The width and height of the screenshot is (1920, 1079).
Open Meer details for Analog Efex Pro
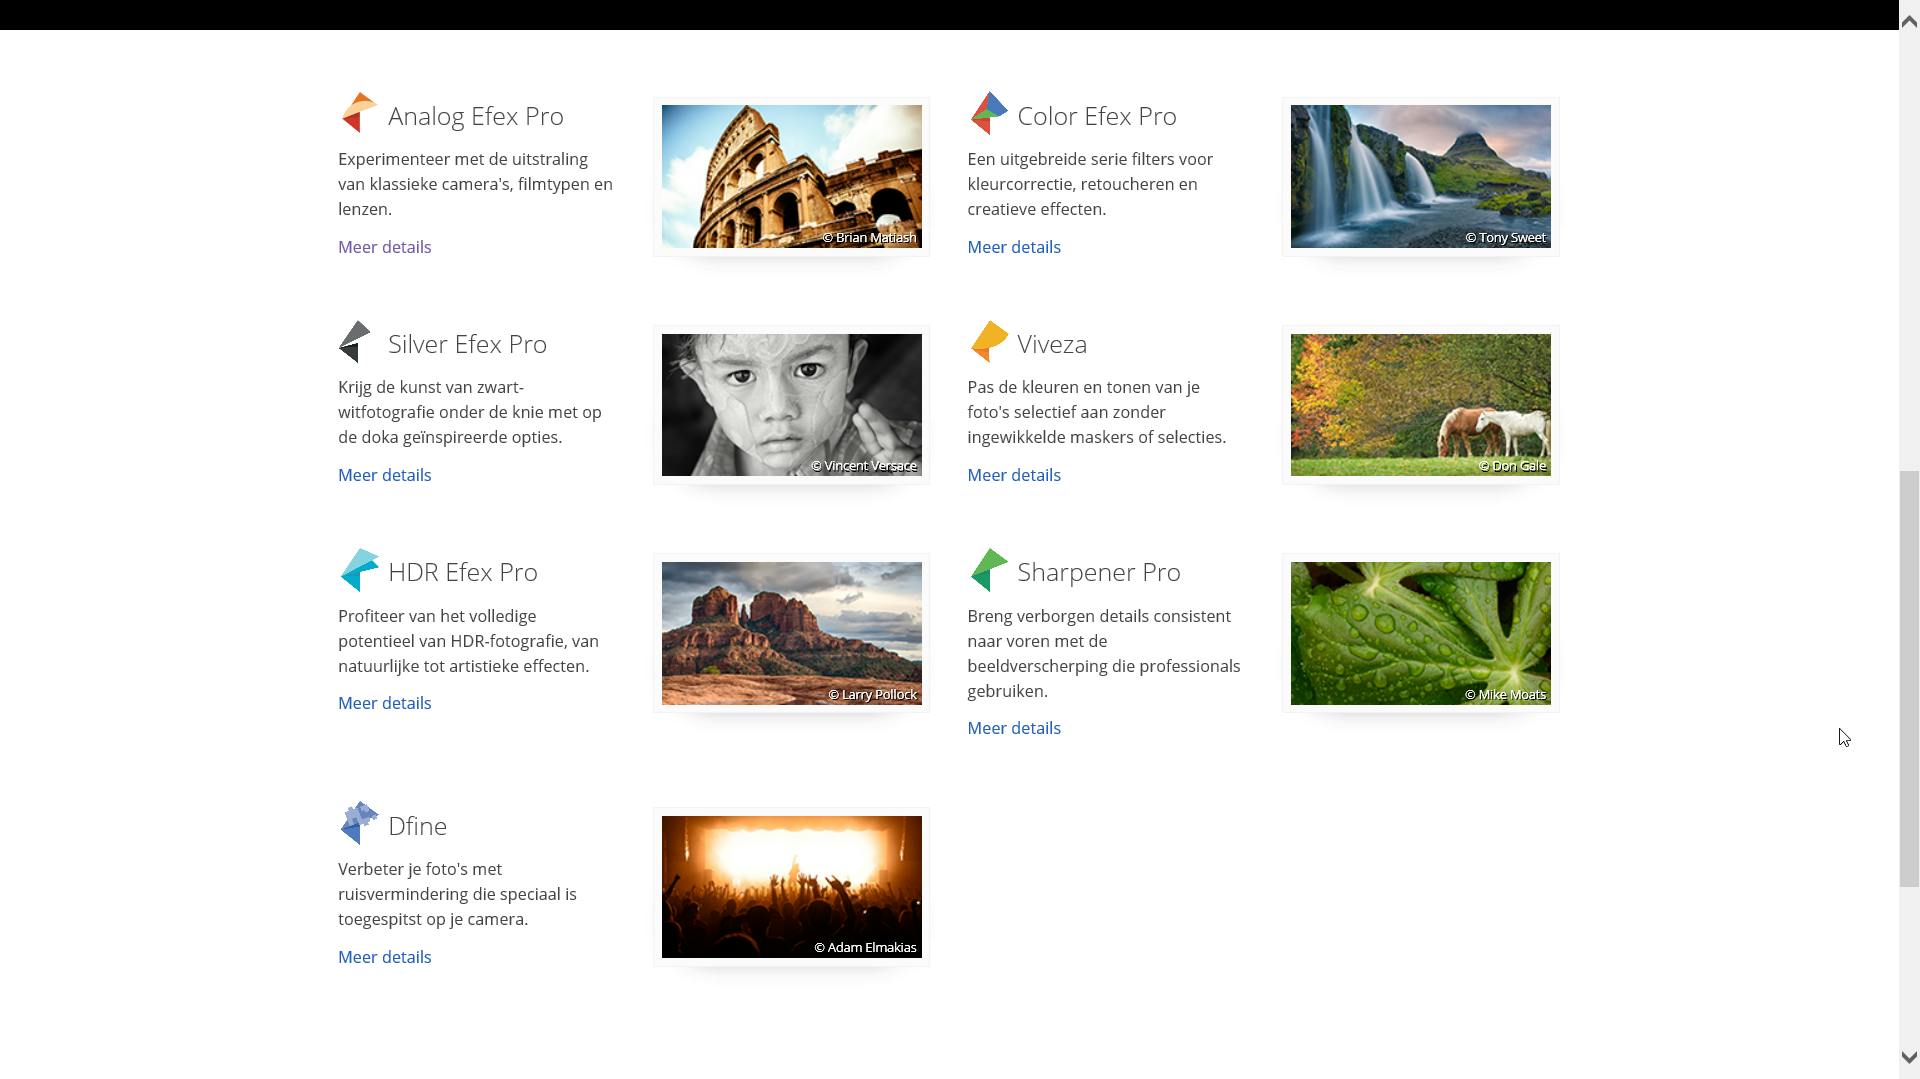tap(384, 247)
